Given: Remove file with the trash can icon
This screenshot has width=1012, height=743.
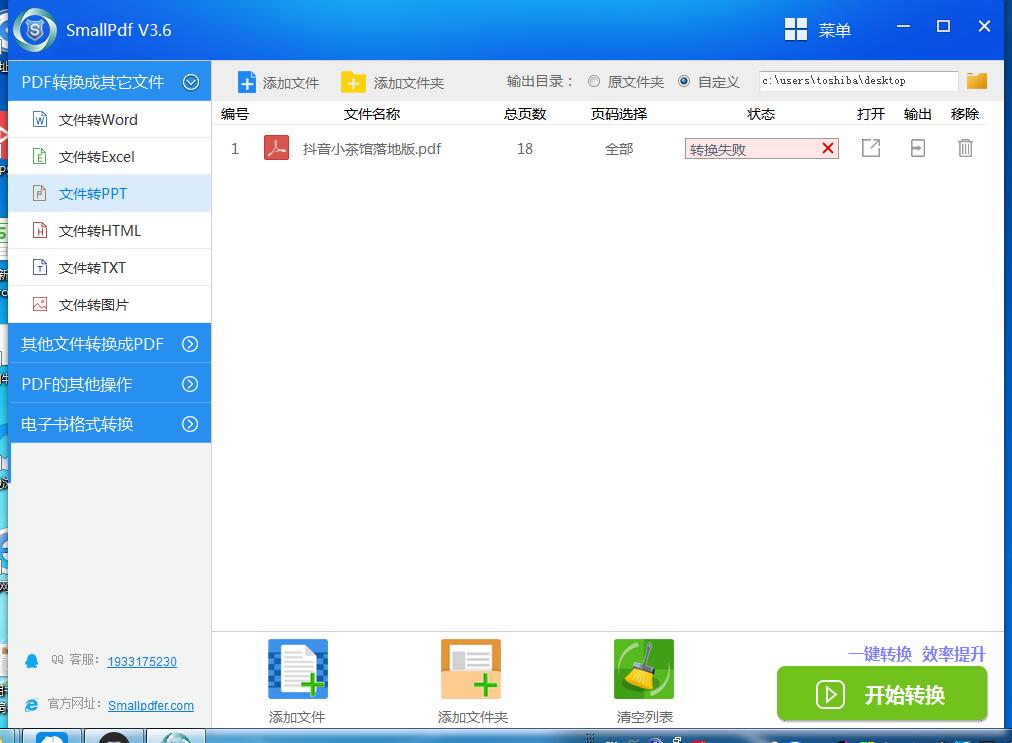Looking at the screenshot, I should click(x=965, y=148).
